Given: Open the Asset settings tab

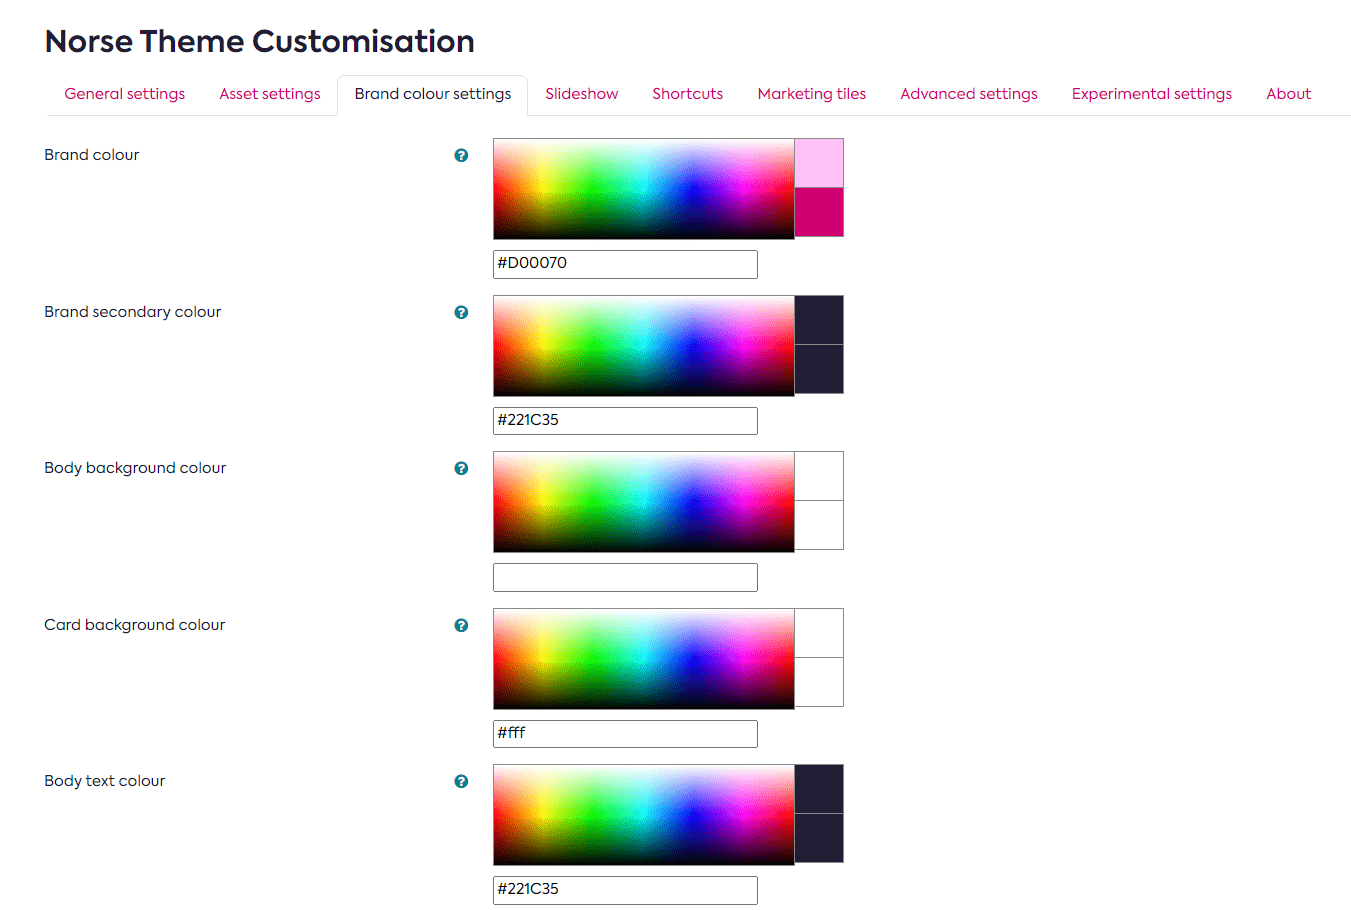Looking at the screenshot, I should tap(270, 94).
